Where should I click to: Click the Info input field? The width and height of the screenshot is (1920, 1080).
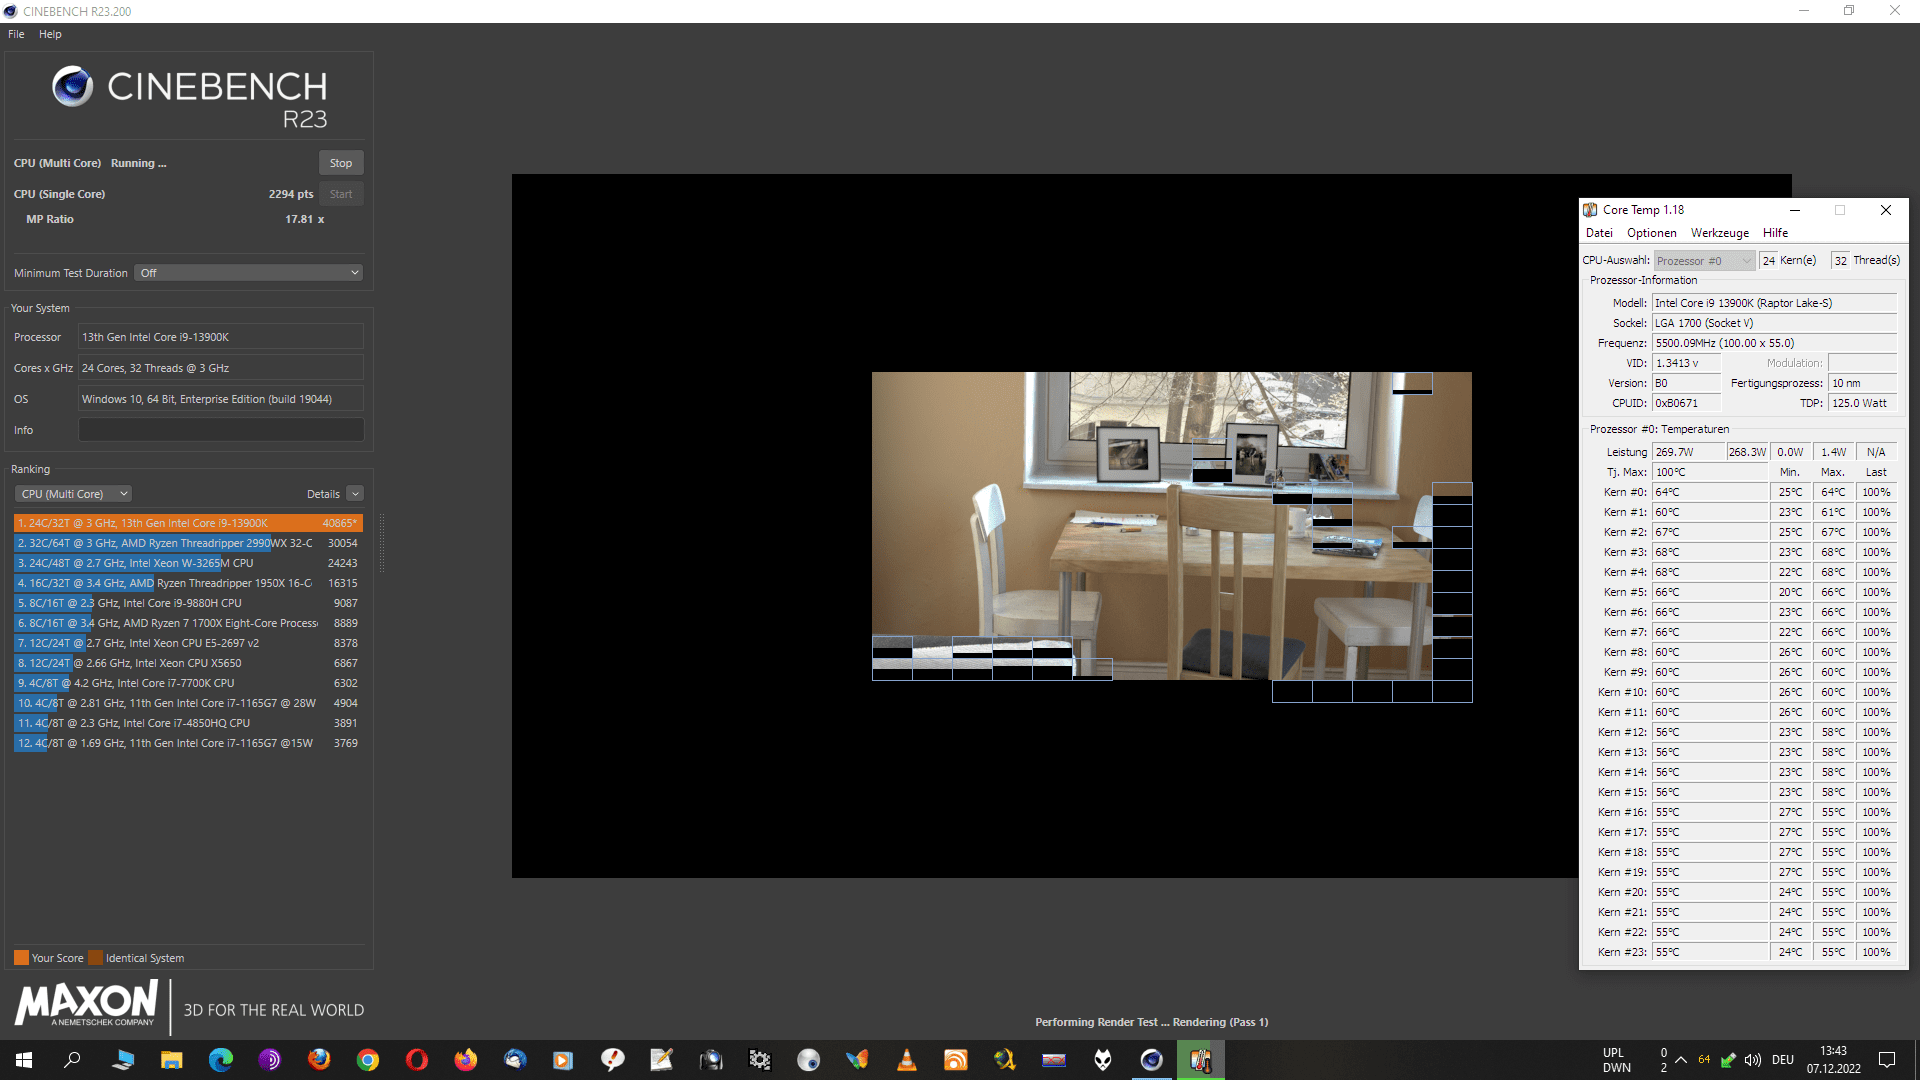(221, 430)
